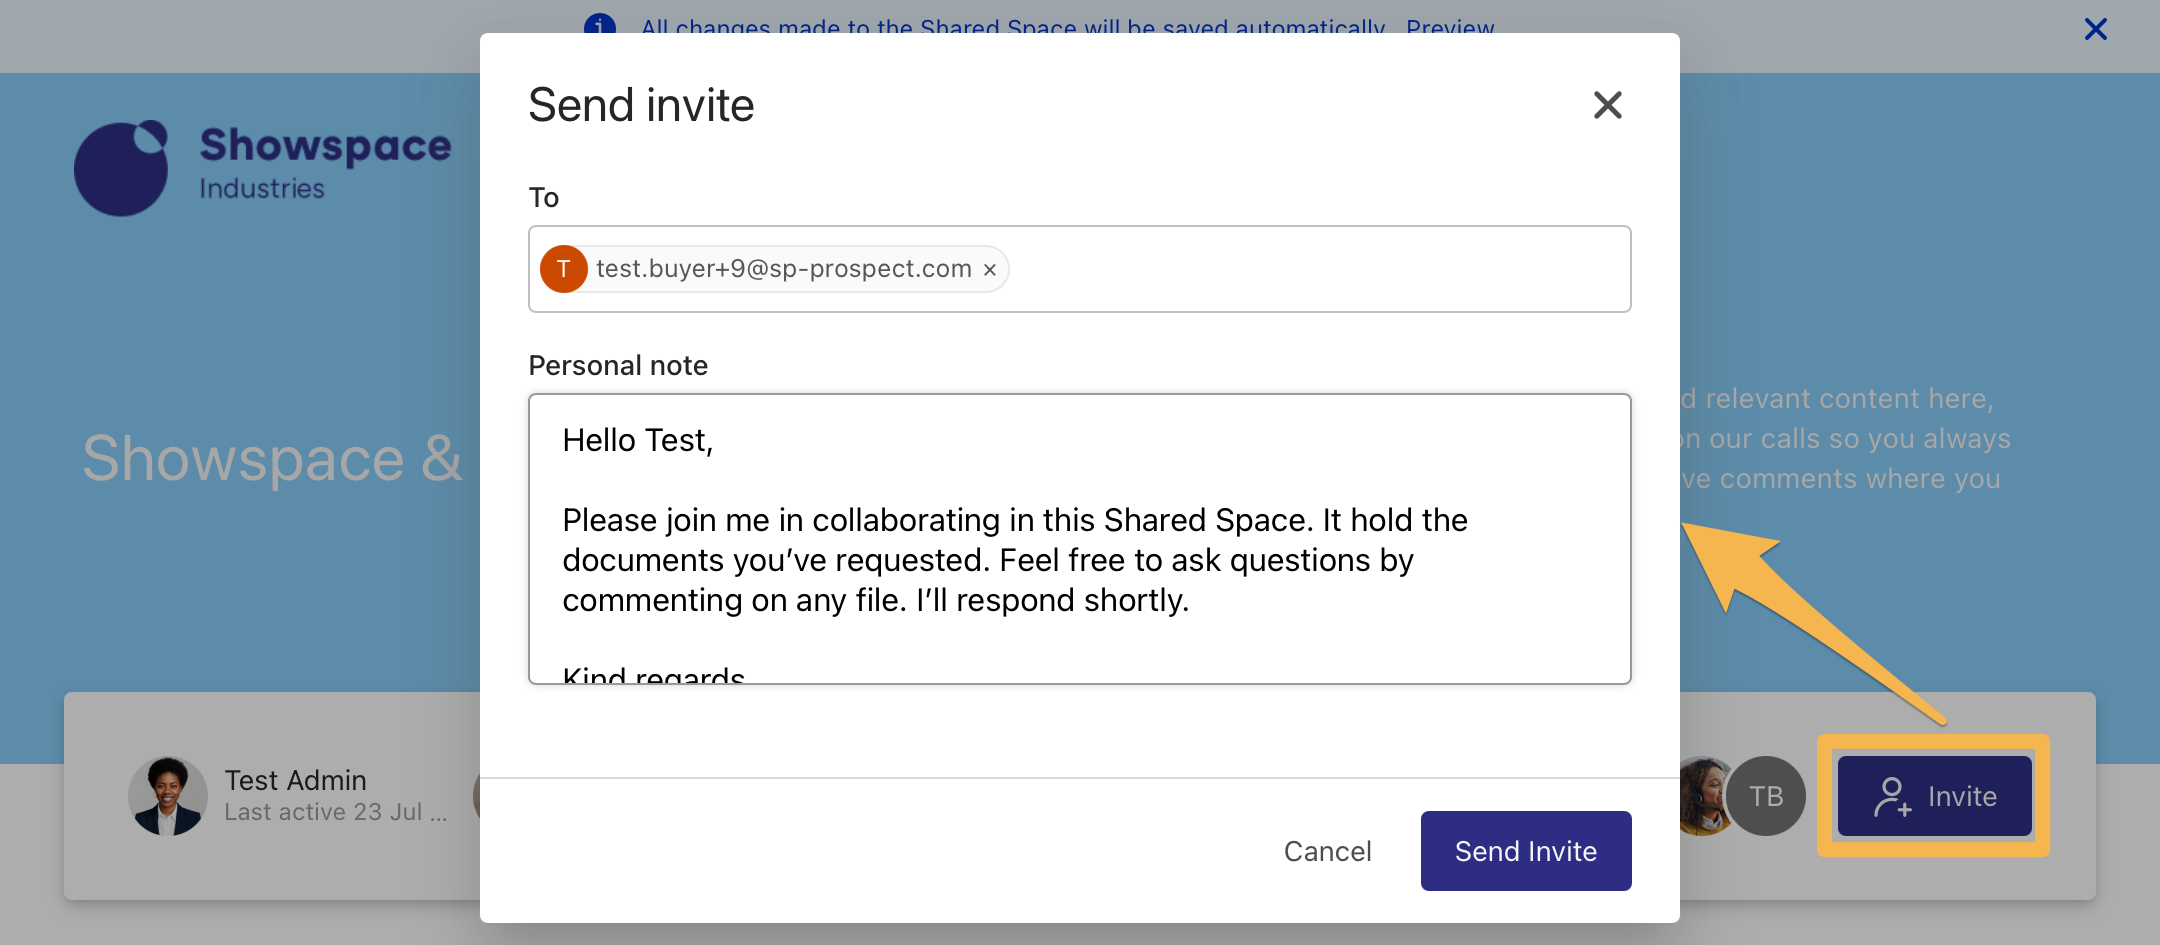Click the Send invite dialog title

641,104
